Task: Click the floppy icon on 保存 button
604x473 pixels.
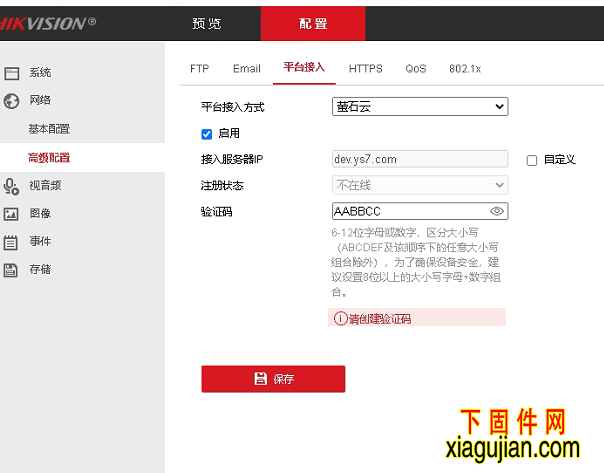Action: 261,379
